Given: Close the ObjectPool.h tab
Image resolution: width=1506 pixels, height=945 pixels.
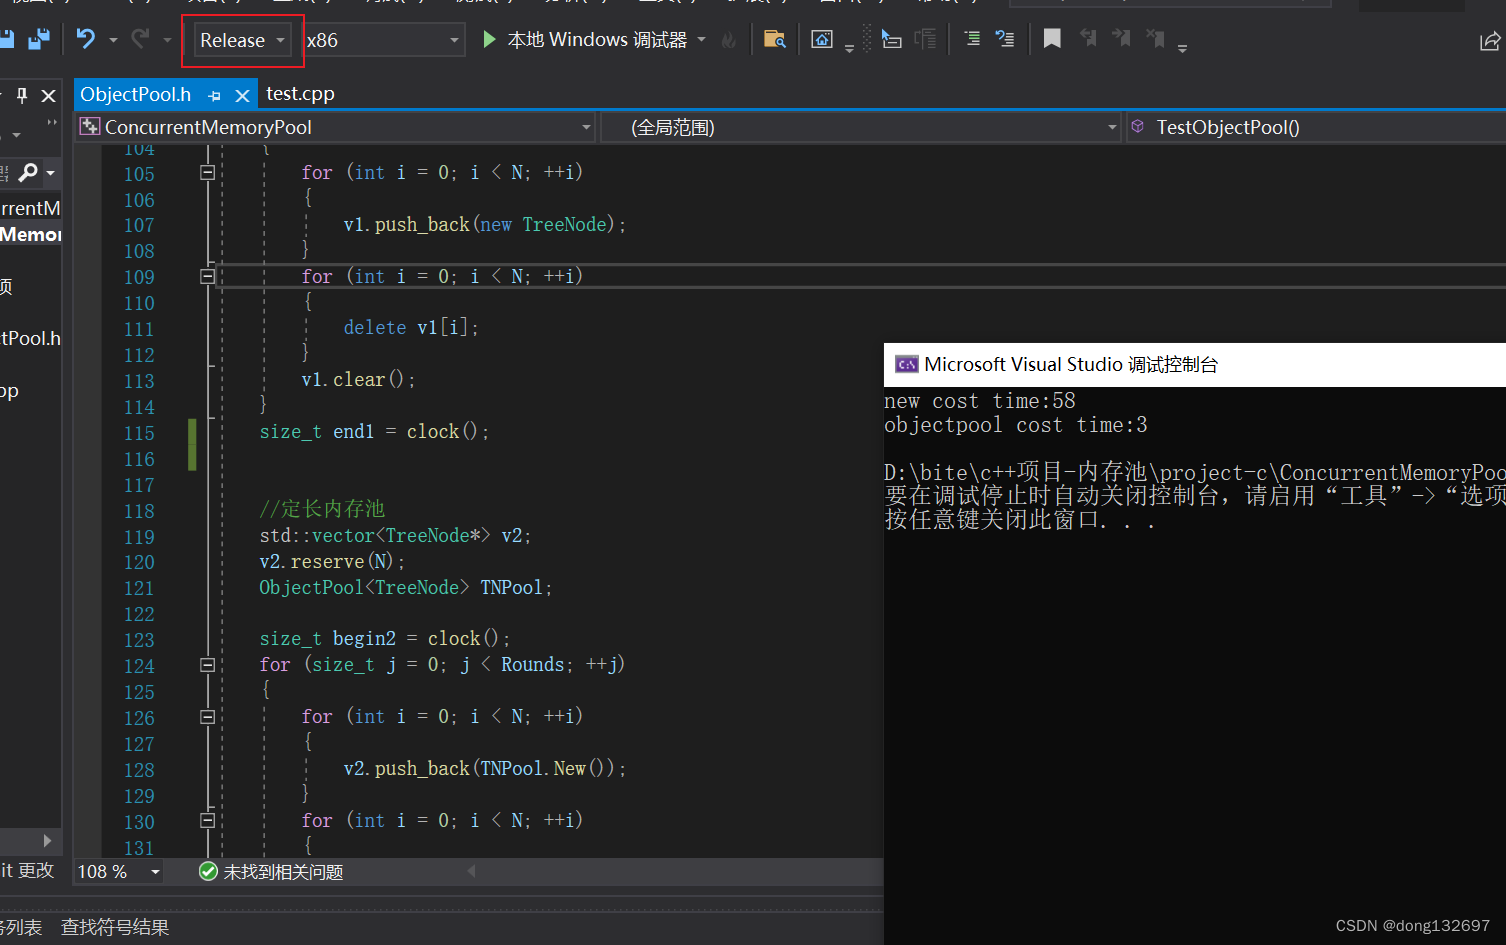Looking at the screenshot, I should (242, 96).
